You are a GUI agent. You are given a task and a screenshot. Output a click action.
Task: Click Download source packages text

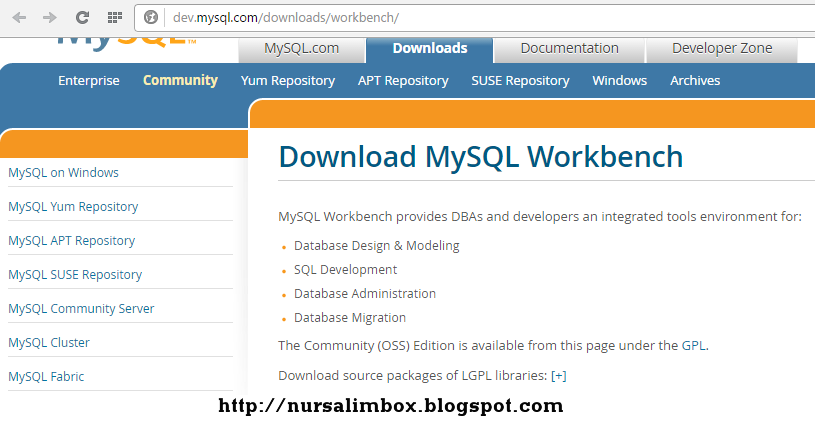coord(413,376)
